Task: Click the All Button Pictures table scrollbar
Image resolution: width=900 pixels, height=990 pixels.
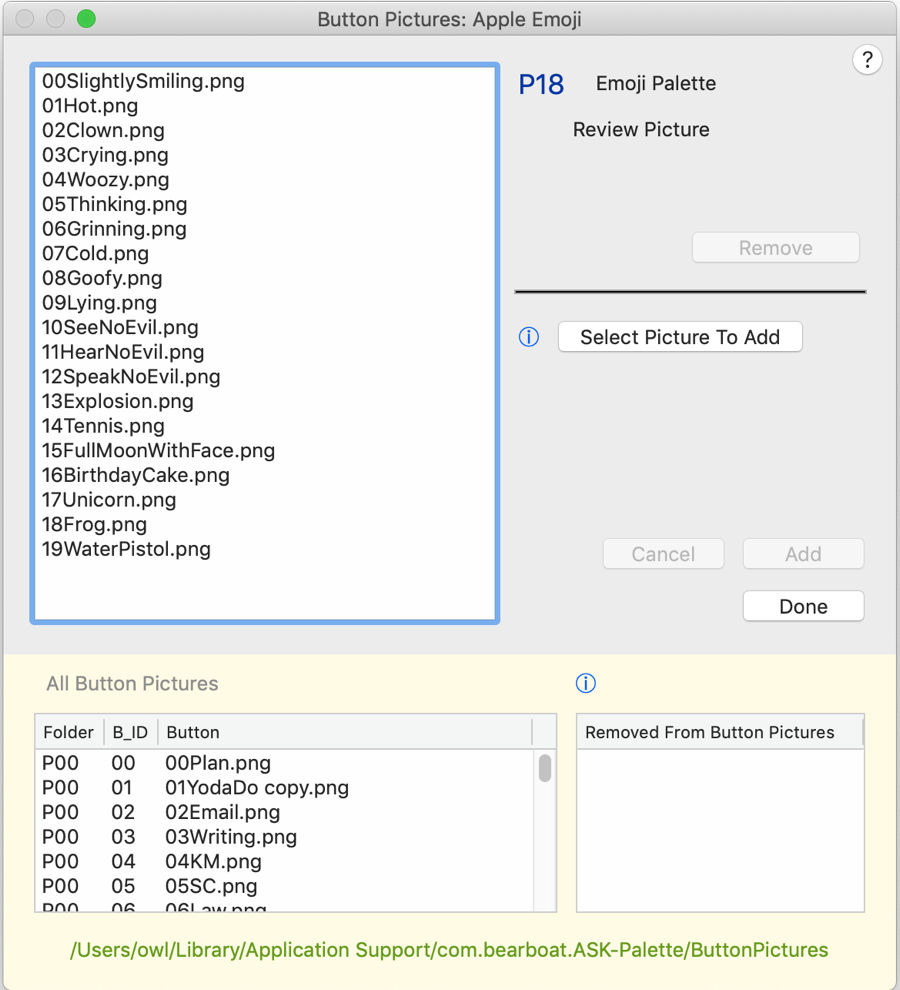Action: (545, 768)
